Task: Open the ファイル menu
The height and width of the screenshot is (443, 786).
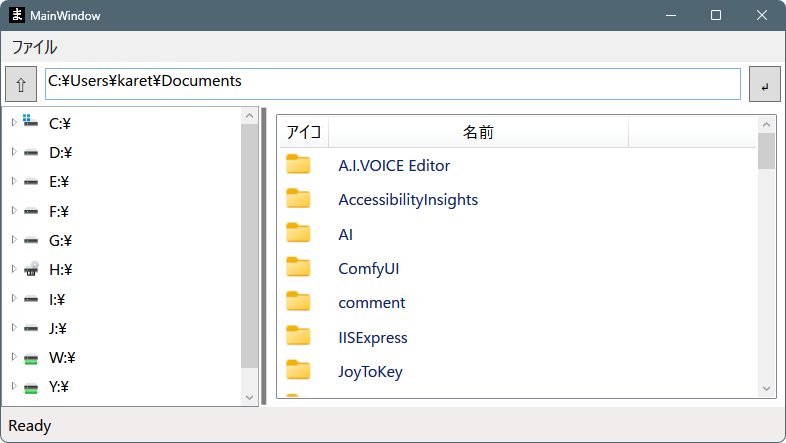Action: (x=34, y=47)
